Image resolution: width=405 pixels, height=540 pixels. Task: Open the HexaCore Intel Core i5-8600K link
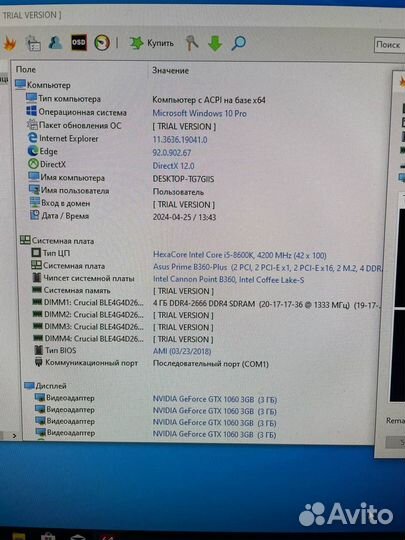coord(240,255)
